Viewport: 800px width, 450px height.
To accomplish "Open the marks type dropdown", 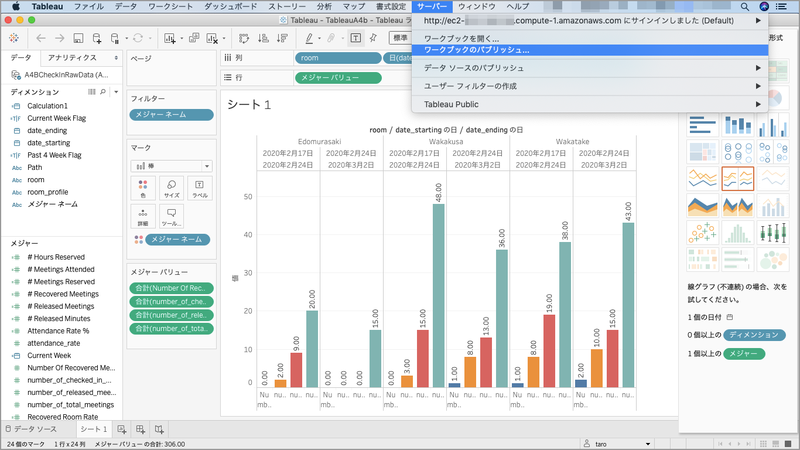I will [x=171, y=166].
